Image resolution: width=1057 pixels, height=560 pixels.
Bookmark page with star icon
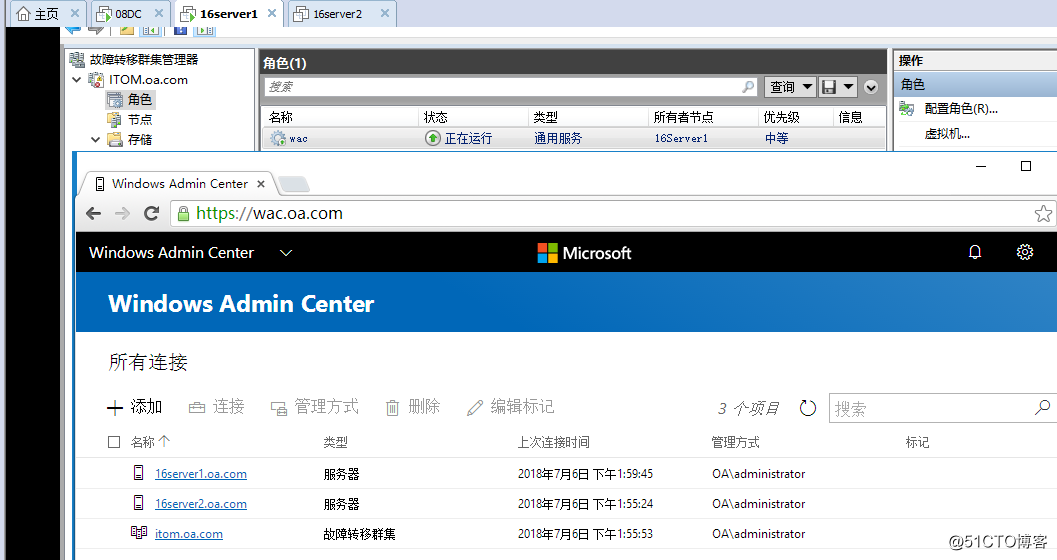pos(1043,214)
